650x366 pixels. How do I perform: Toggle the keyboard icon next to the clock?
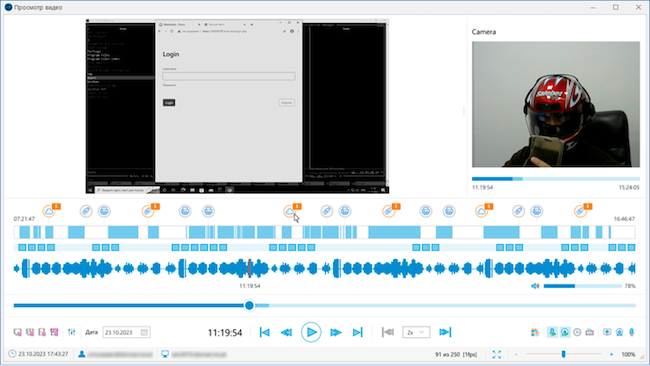(589, 332)
